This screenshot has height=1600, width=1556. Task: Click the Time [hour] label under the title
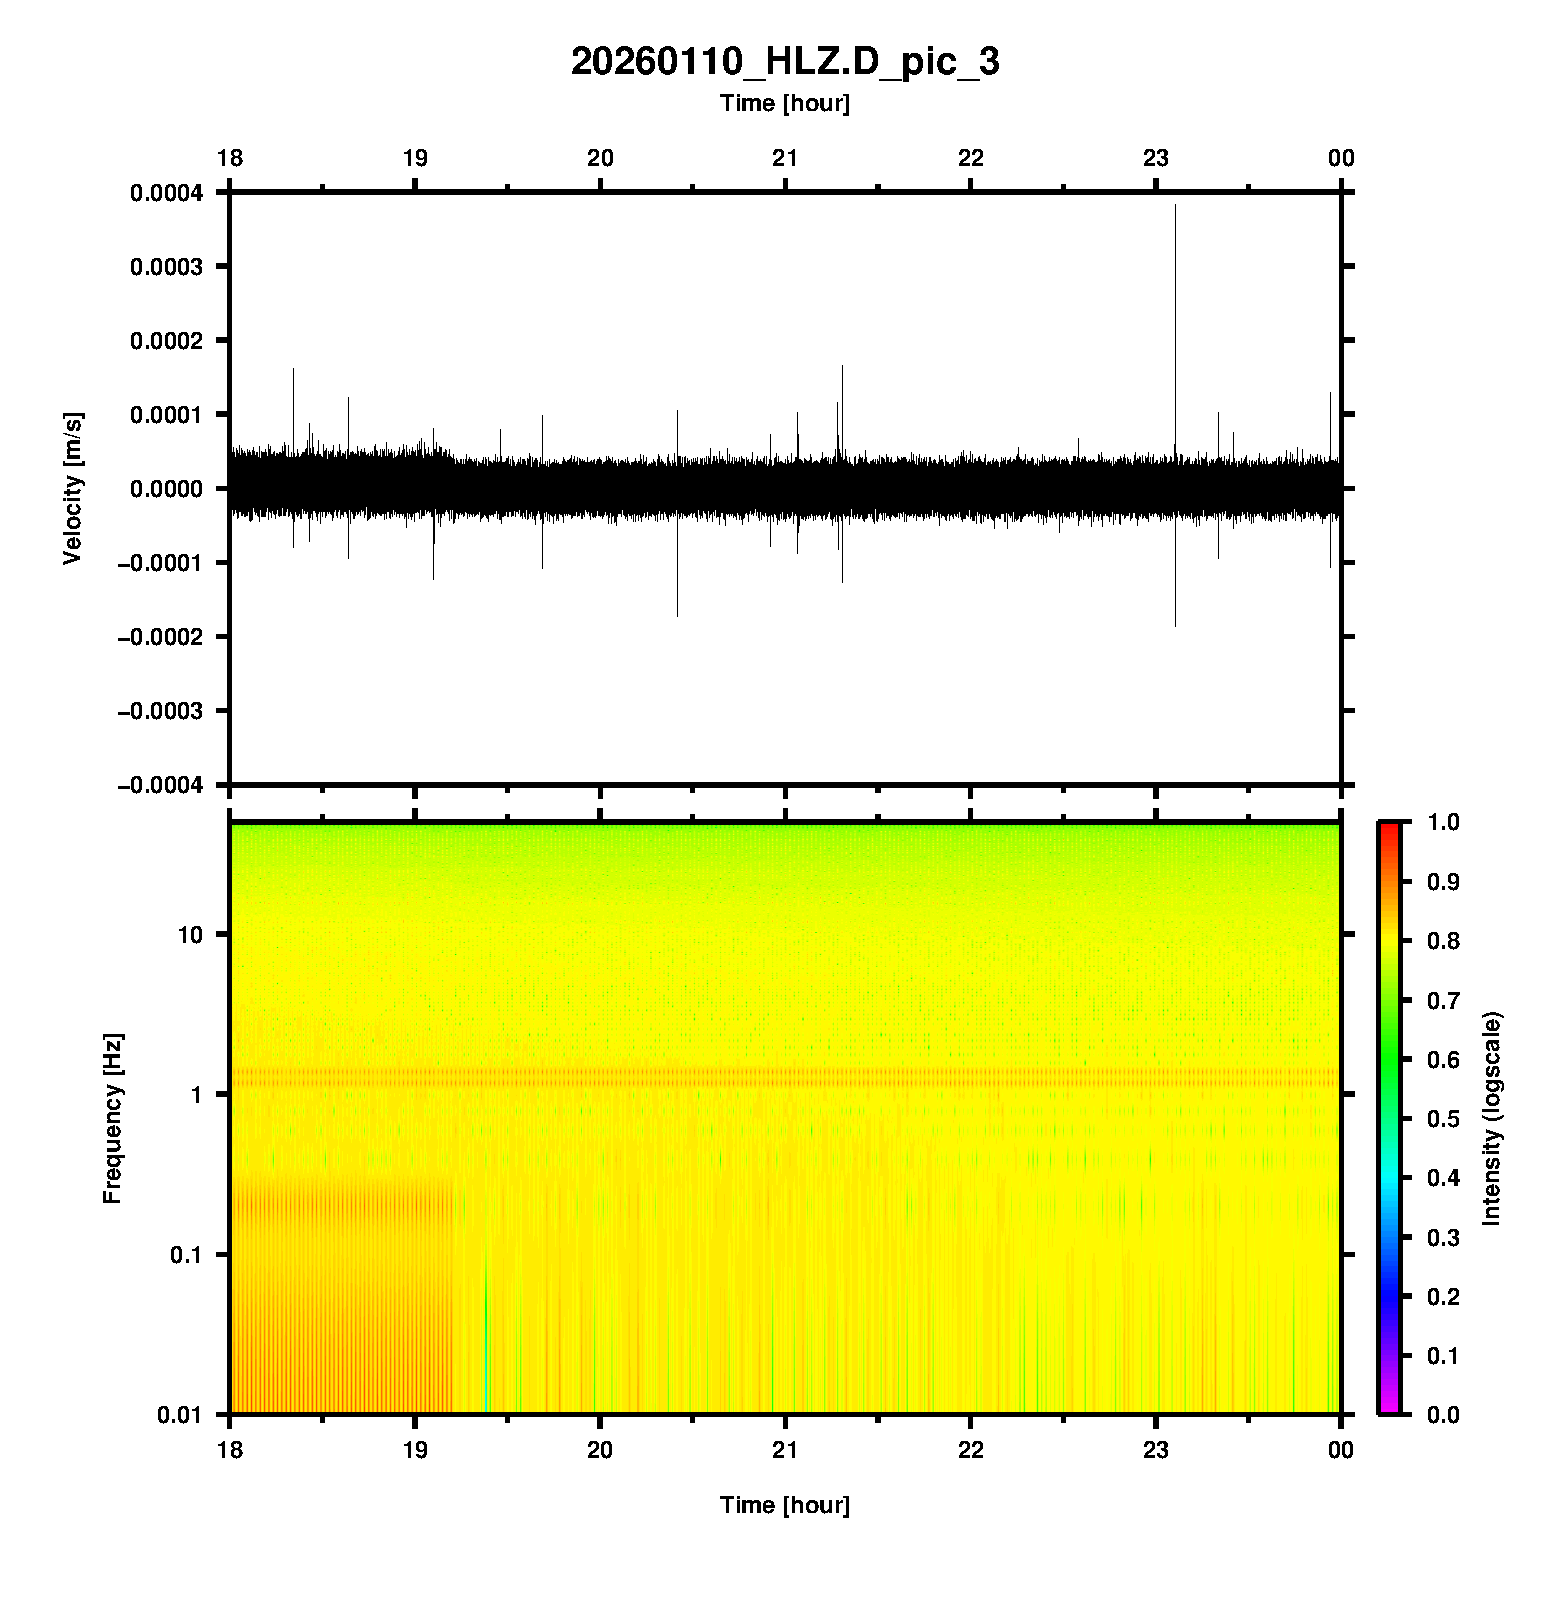tap(784, 103)
